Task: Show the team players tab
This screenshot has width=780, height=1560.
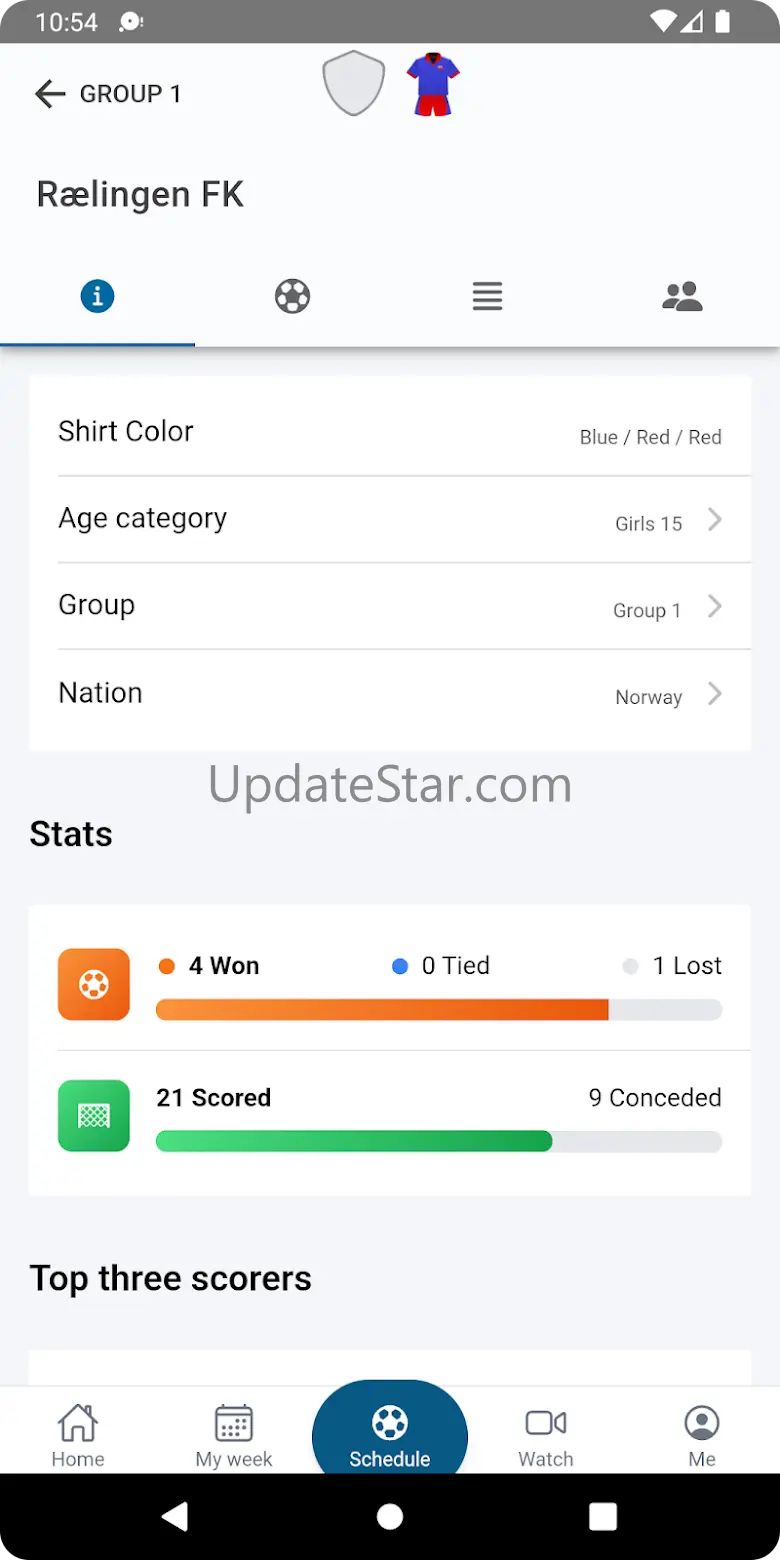Action: click(682, 296)
